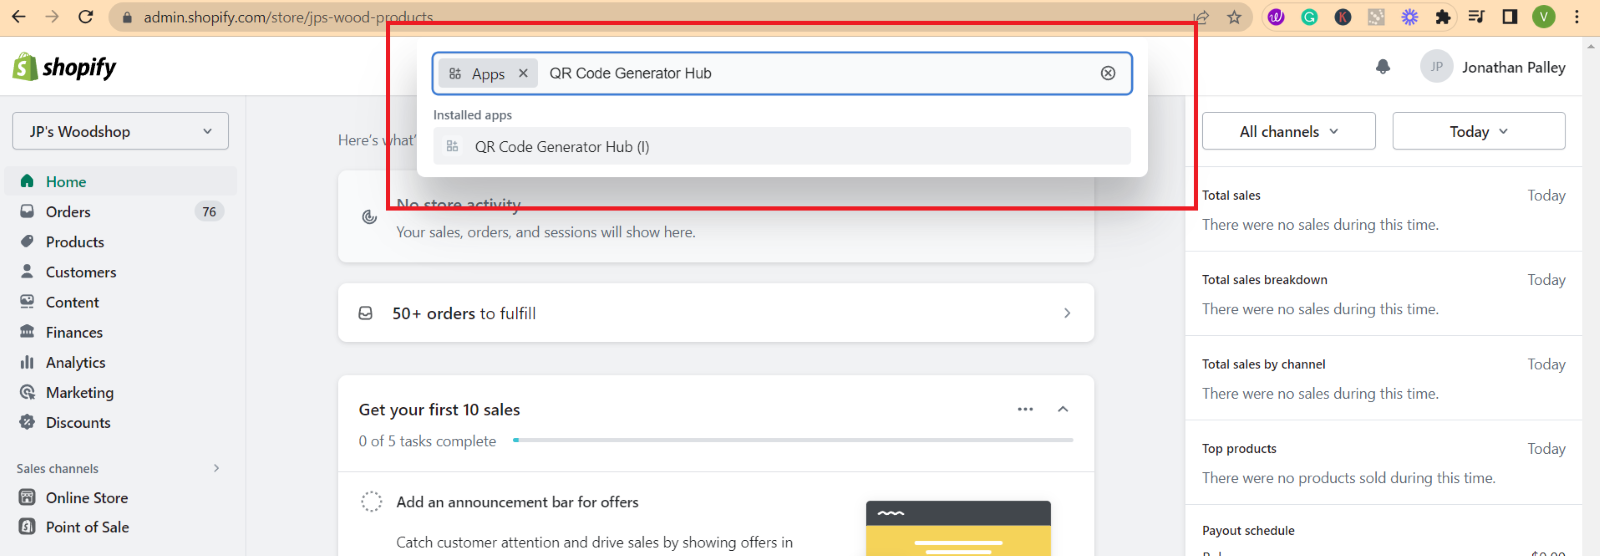Click the Grammarly extension icon
1600x556 pixels.
pyautogui.click(x=1309, y=17)
